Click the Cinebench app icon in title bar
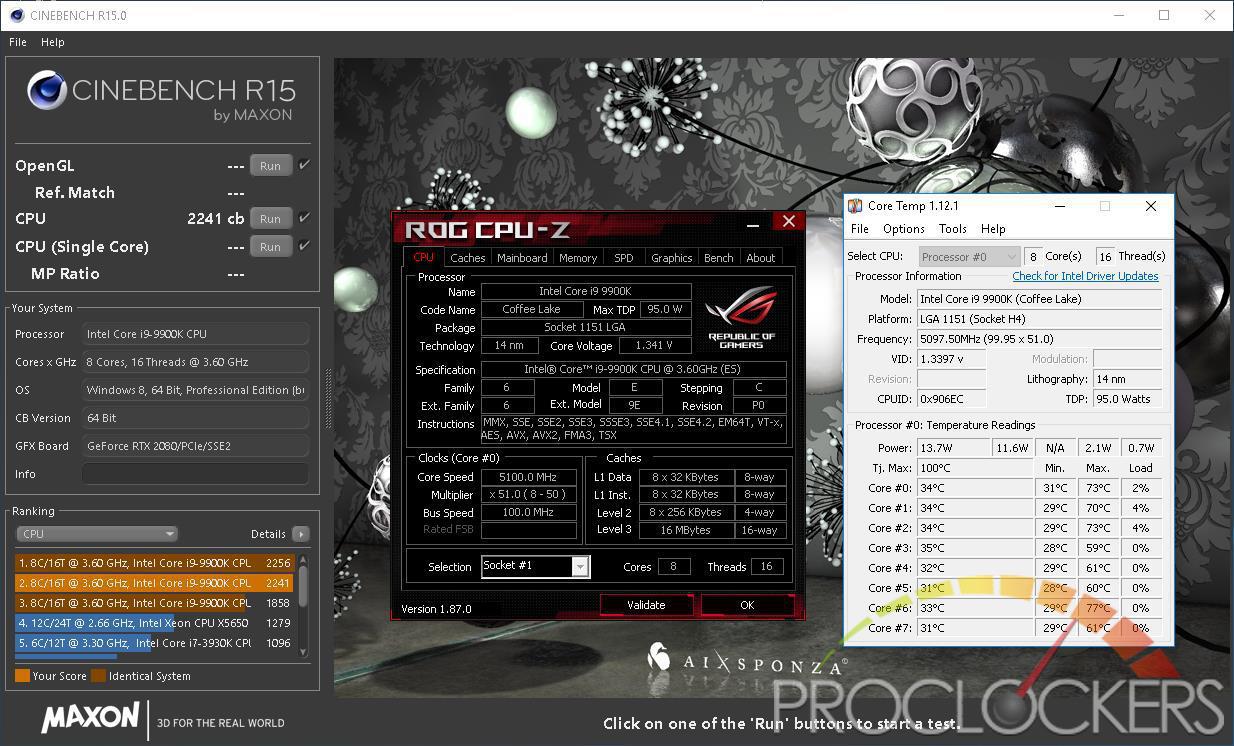 [x=16, y=15]
